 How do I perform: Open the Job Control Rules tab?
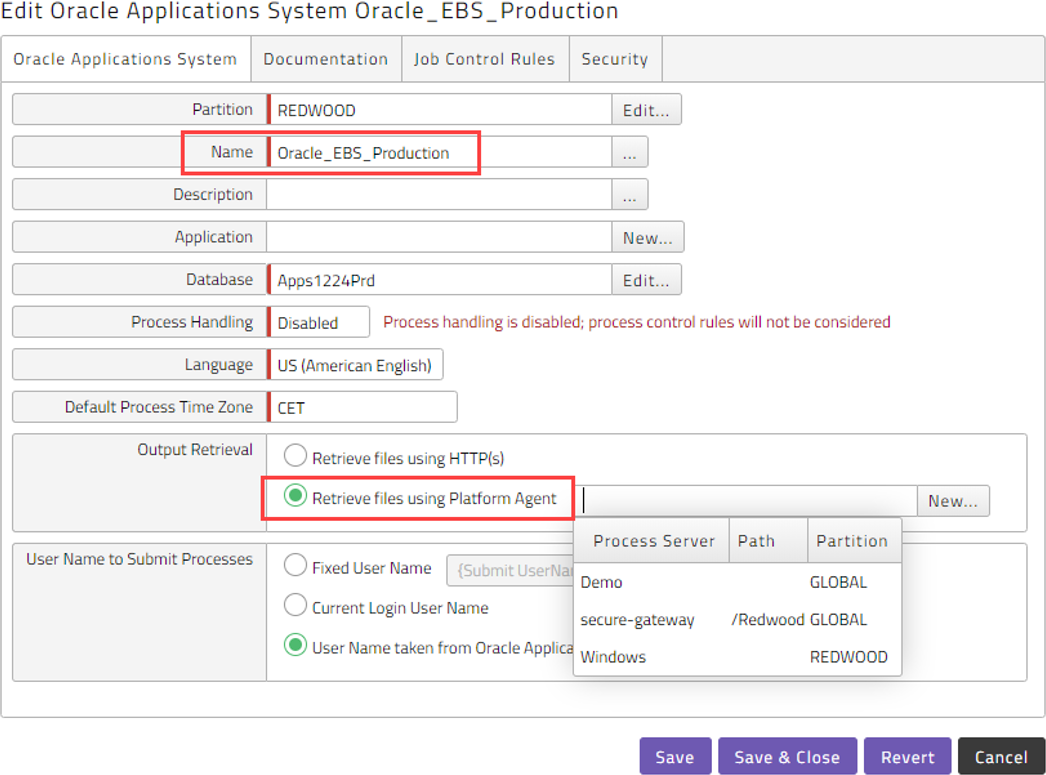(485, 59)
